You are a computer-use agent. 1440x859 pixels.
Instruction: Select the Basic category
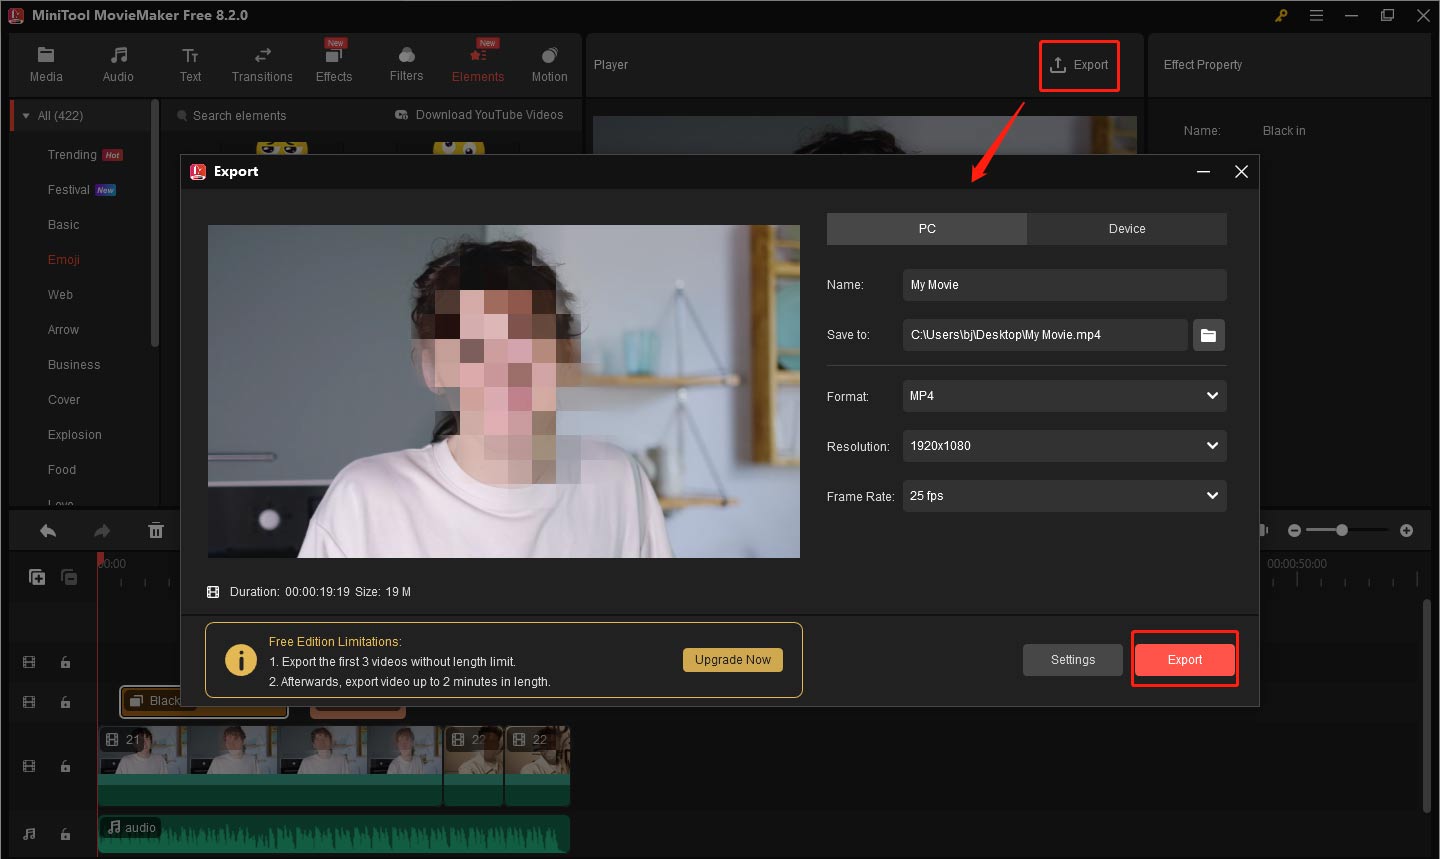click(63, 225)
